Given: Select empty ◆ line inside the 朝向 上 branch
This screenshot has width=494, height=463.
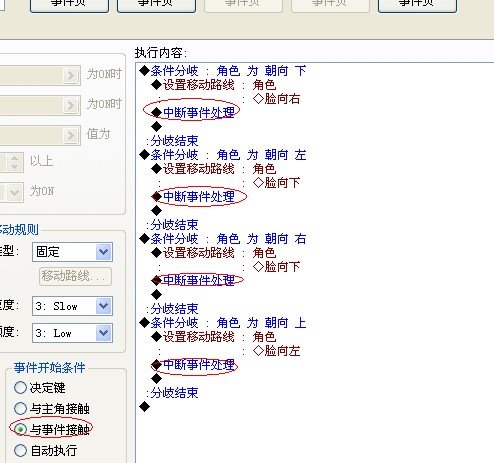Looking at the screenshot, I should click(156, 379).
